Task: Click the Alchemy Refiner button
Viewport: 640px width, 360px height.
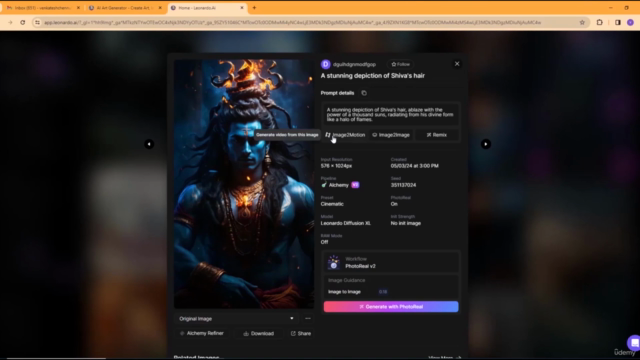Action: pos(202,333)
